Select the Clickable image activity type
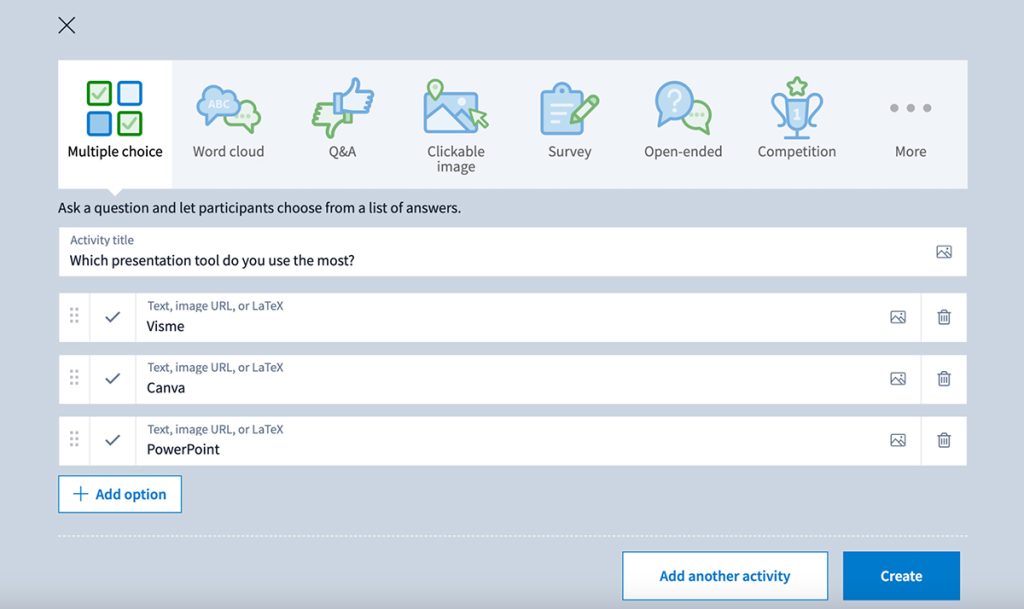Image resolution: width=1024 pixels, height=609 pixels. click(455, 117)
